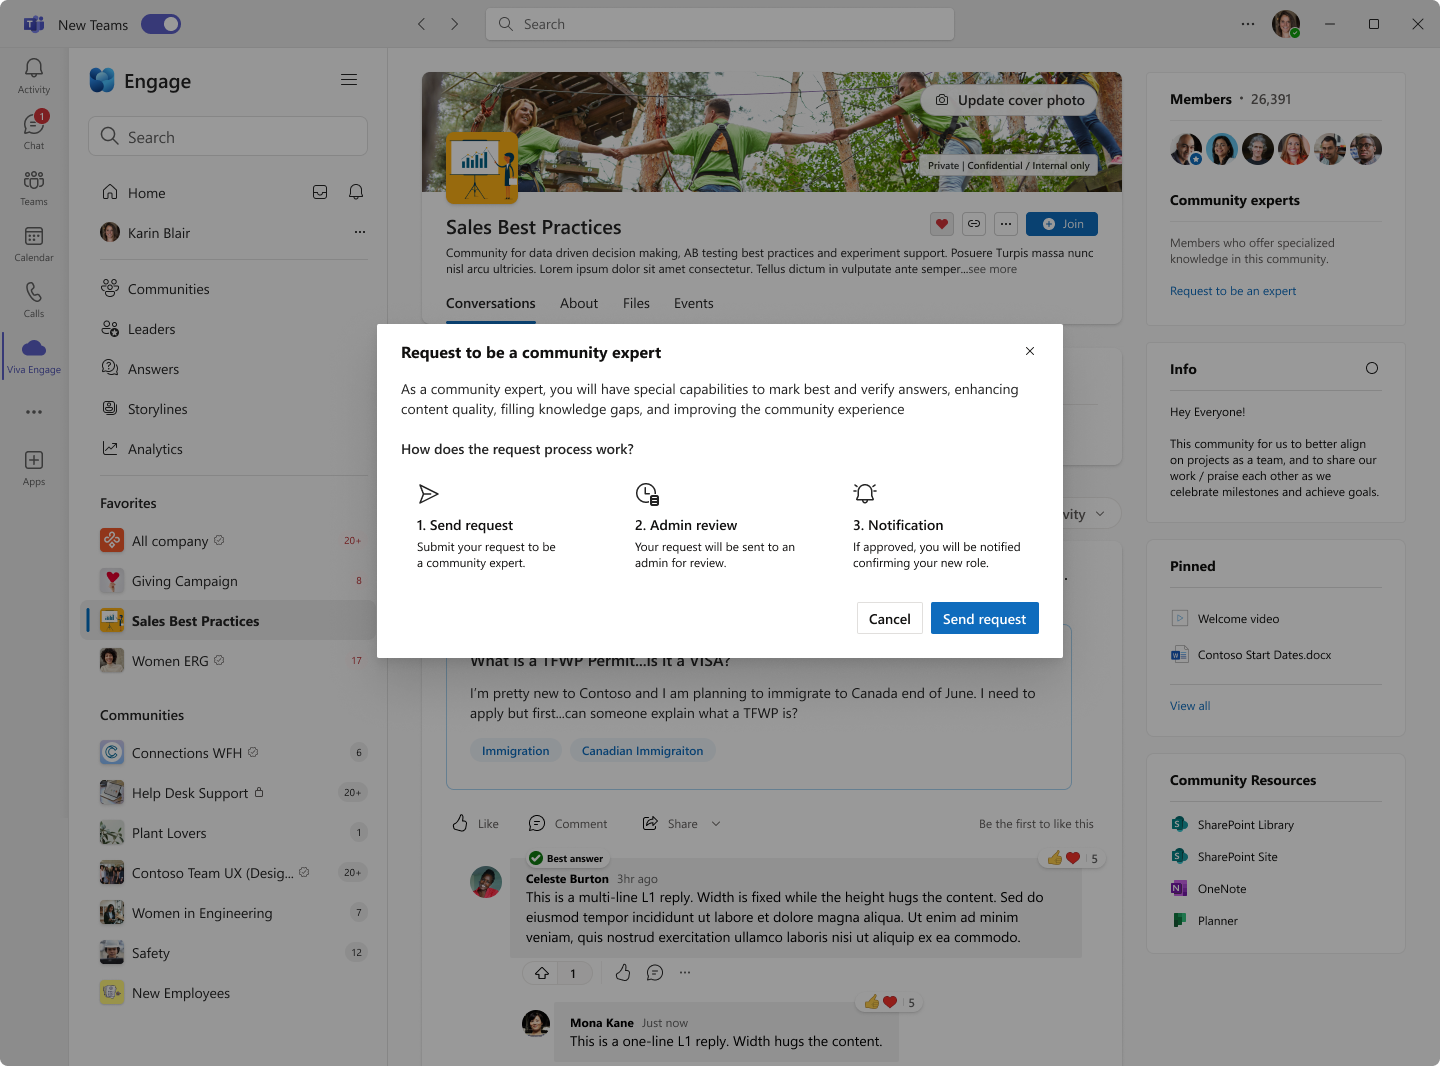
Task: Collapse Engage navigation with hamburger icon
Action: click(x=349, y=80)
